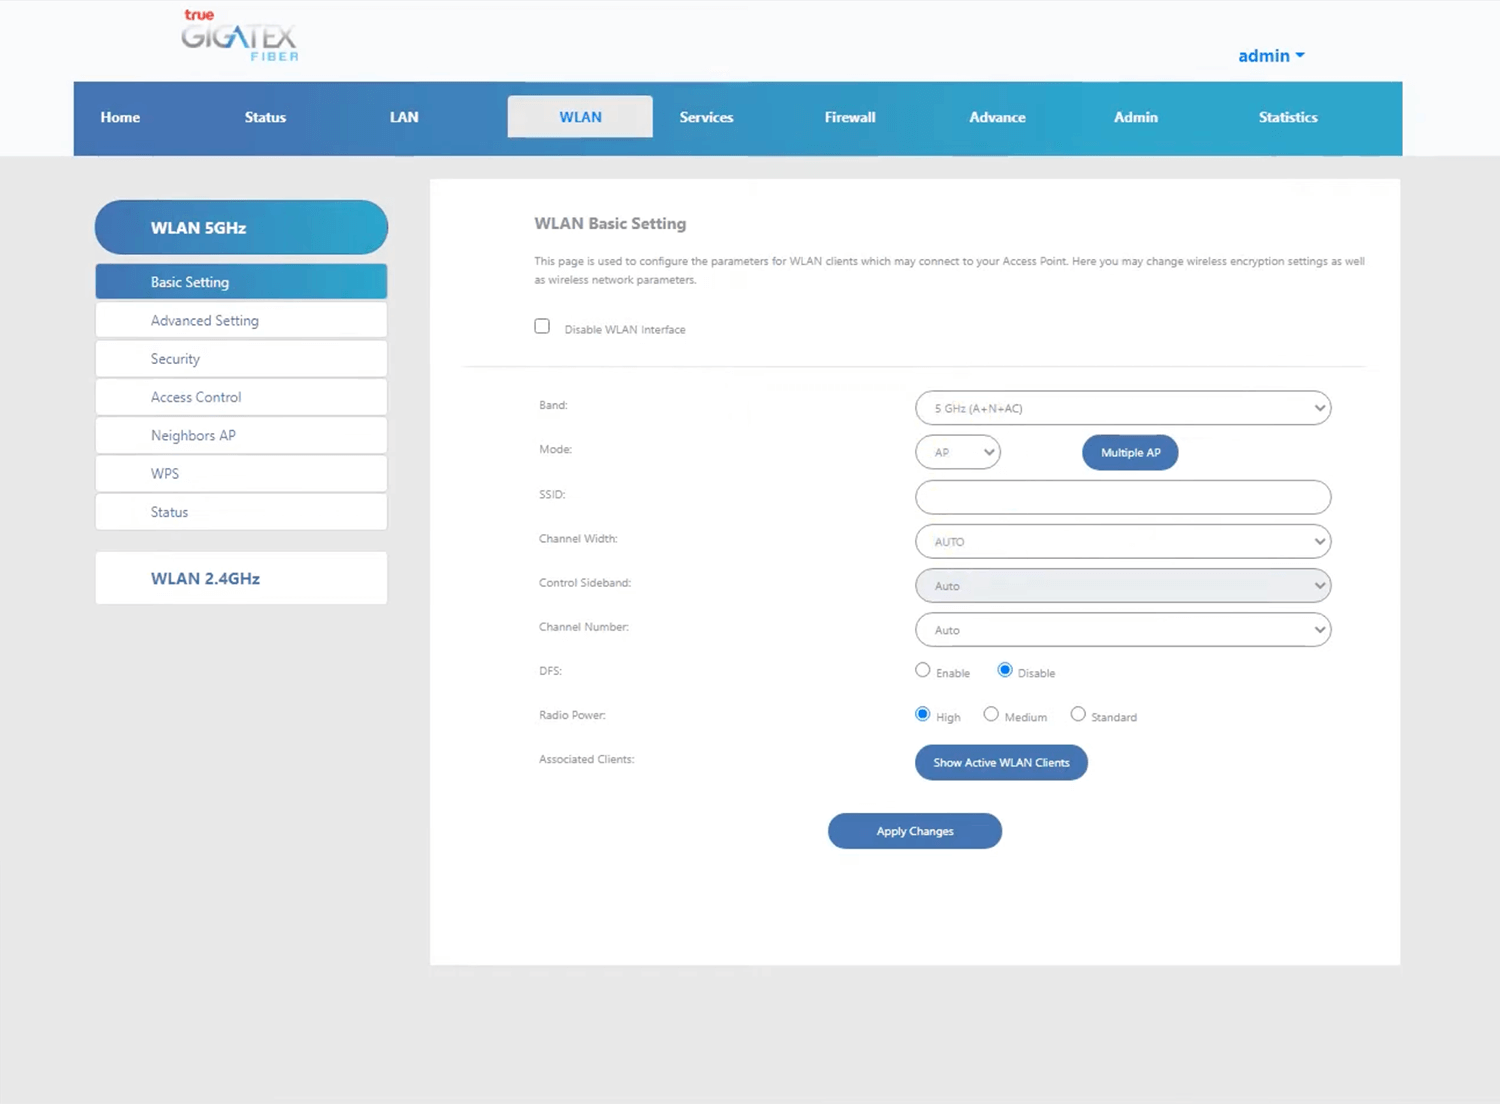Expand the Channel Width dropdown
Image resolution: width=1500 pixels, height=1104 pixels.
(1122, 542)
